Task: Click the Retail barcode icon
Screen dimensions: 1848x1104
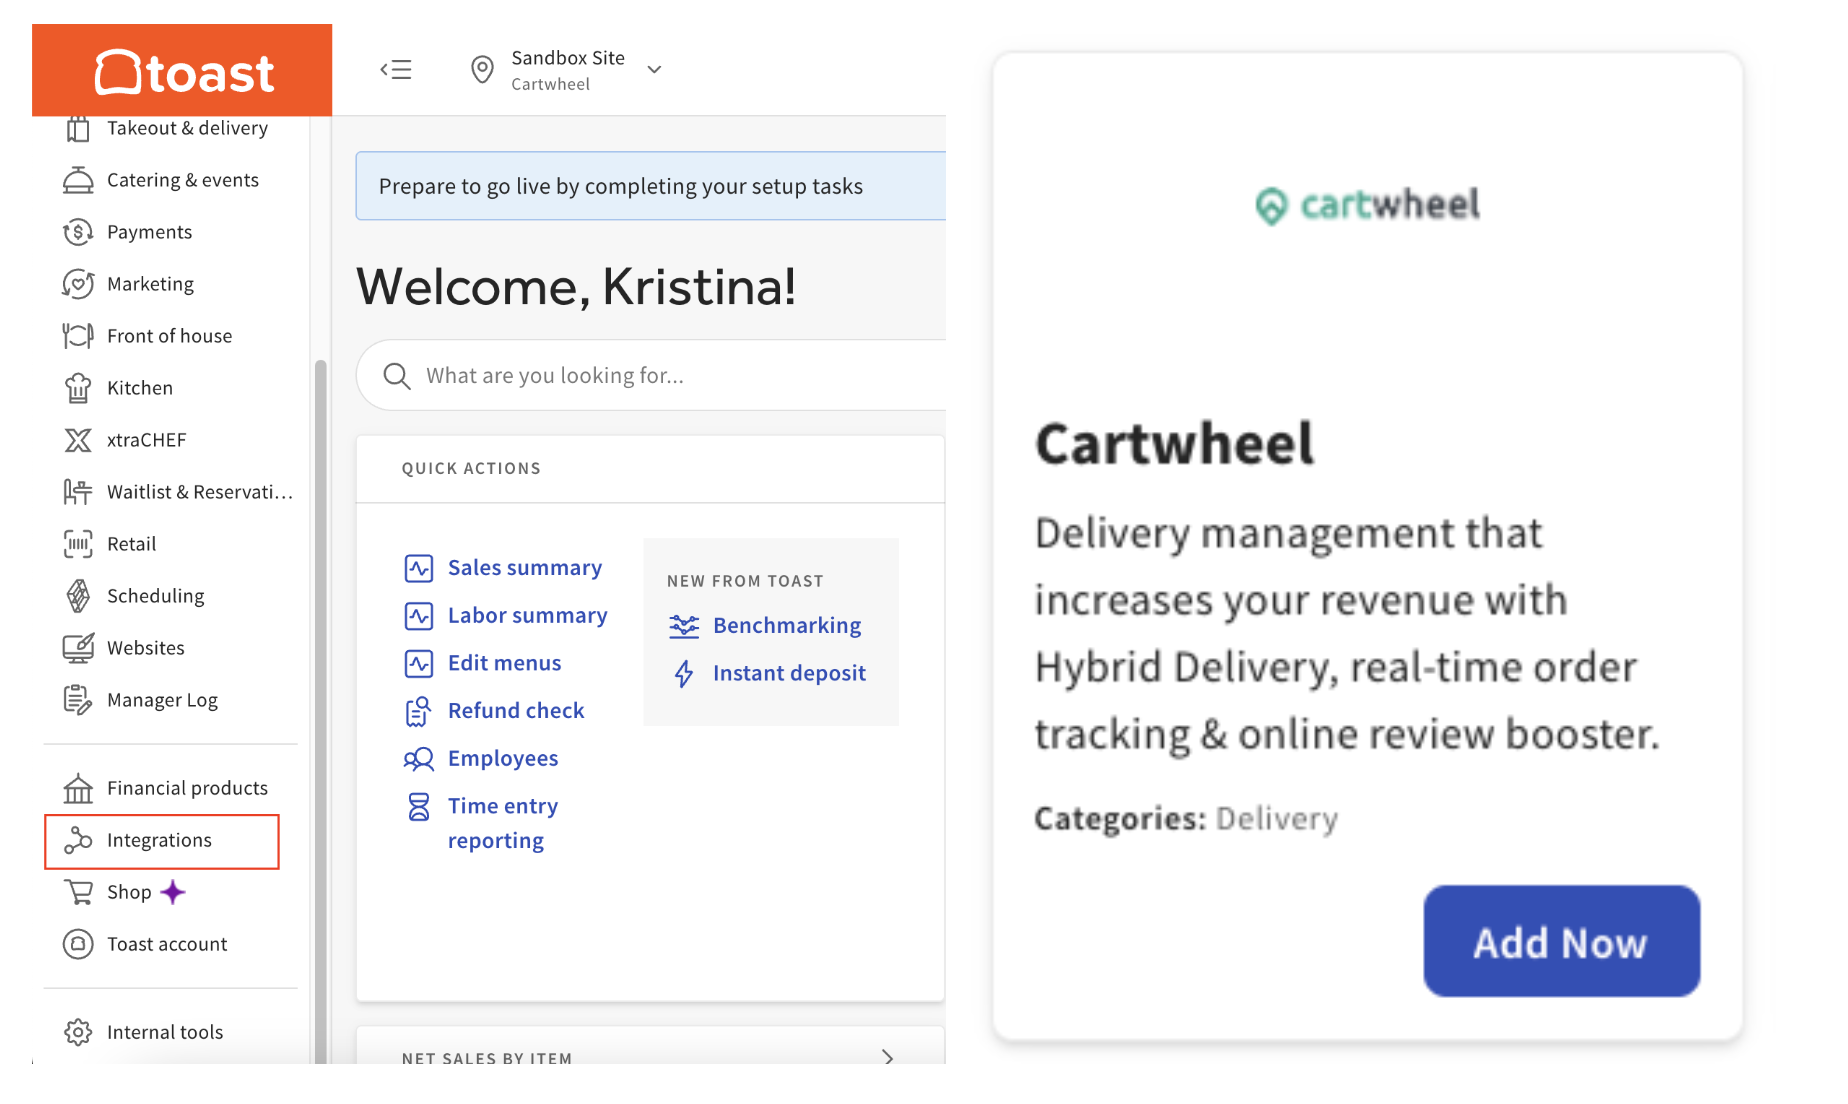Action: tap(78, 544)
